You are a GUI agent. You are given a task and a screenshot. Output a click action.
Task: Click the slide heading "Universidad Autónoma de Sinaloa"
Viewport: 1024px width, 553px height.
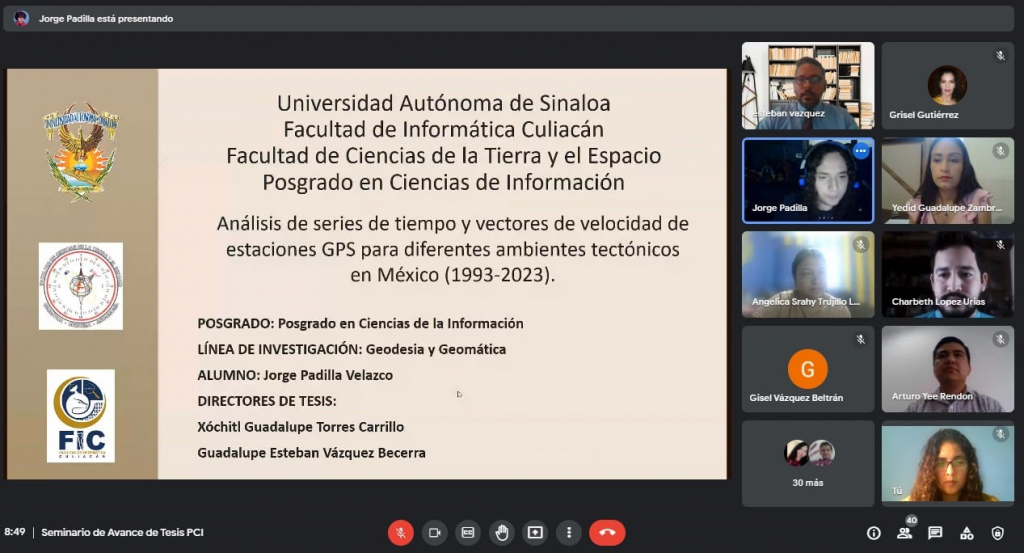click(x=443, y=103)
